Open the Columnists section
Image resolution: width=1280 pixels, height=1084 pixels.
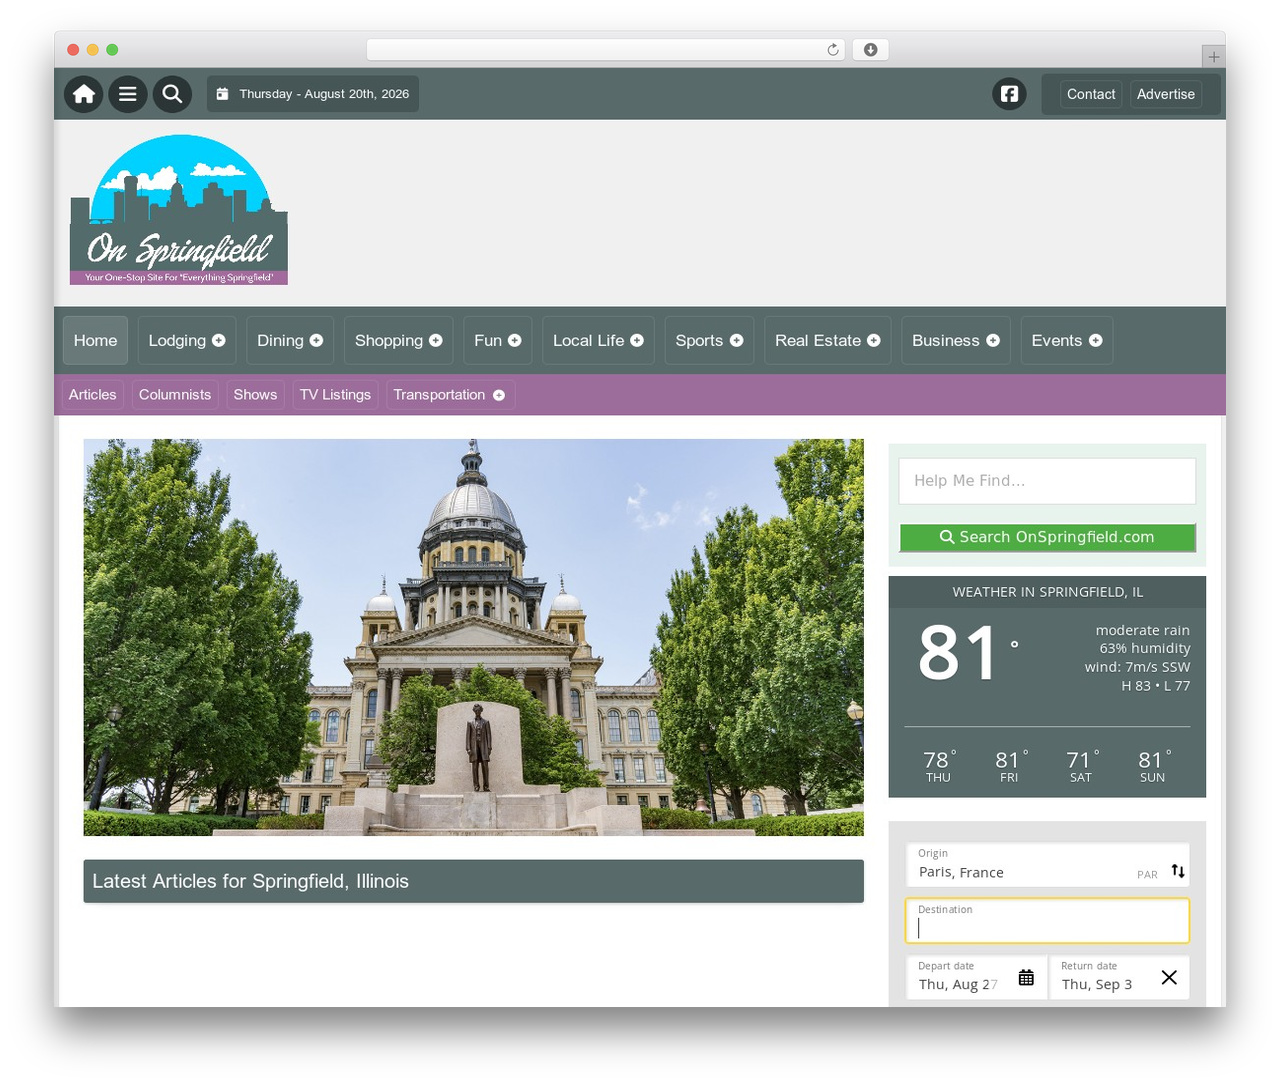[x=175, y=395]
